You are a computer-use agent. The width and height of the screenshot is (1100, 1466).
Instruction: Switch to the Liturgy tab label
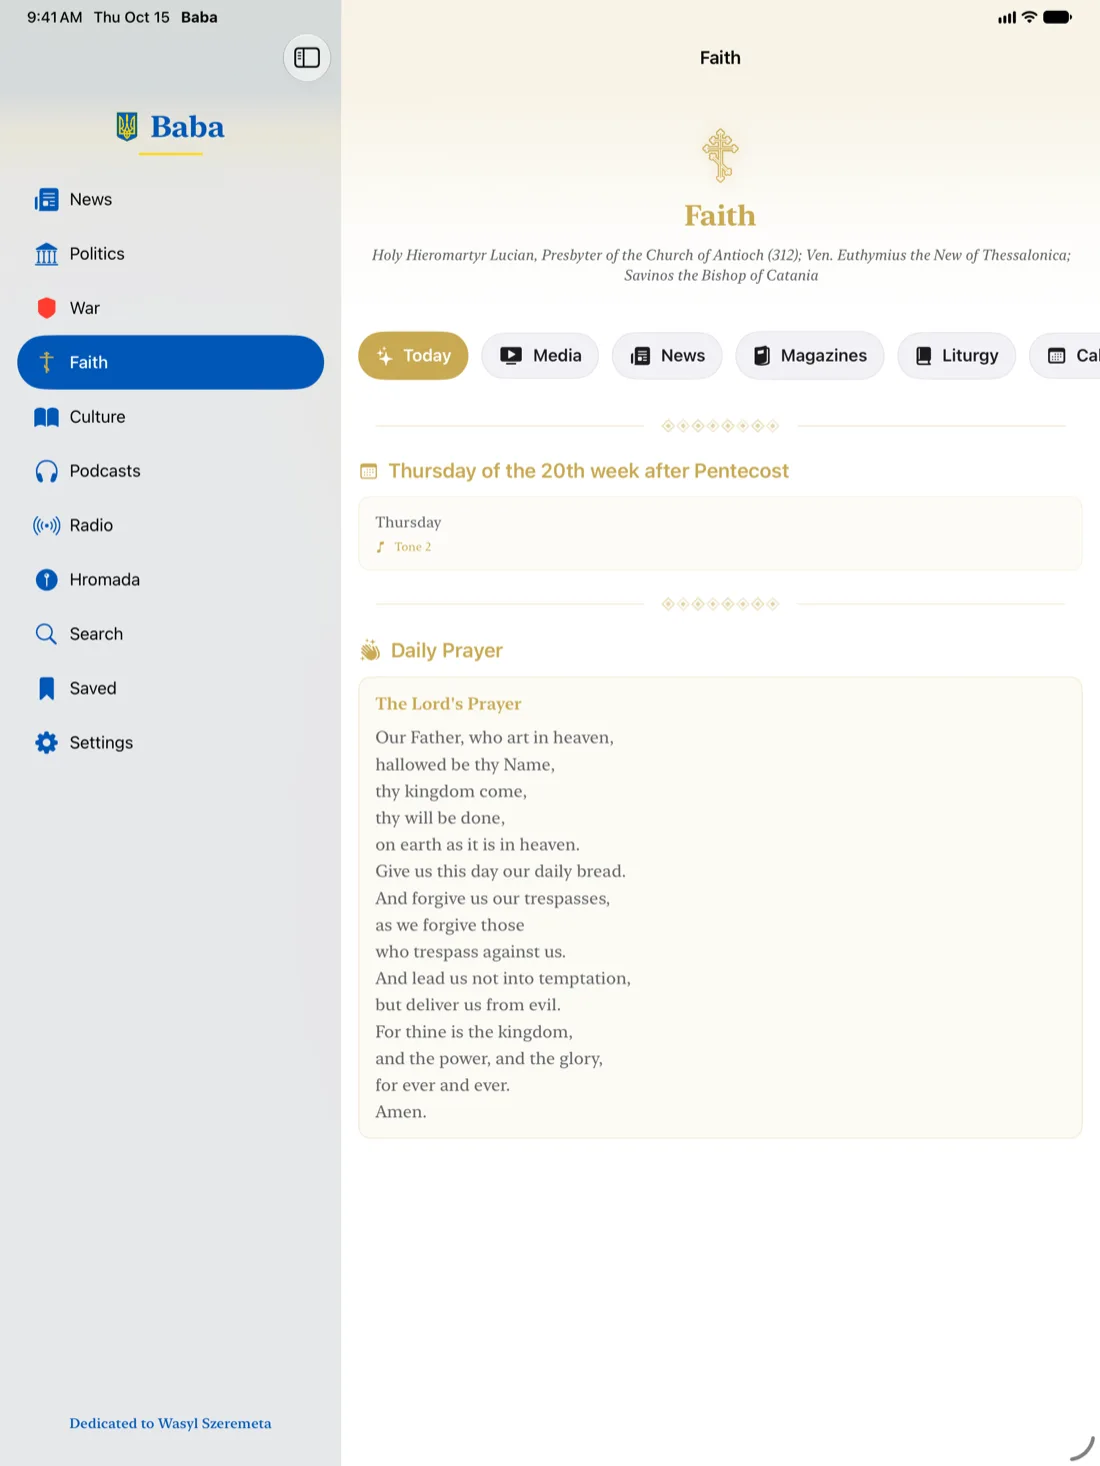click(x=970, y=355)
